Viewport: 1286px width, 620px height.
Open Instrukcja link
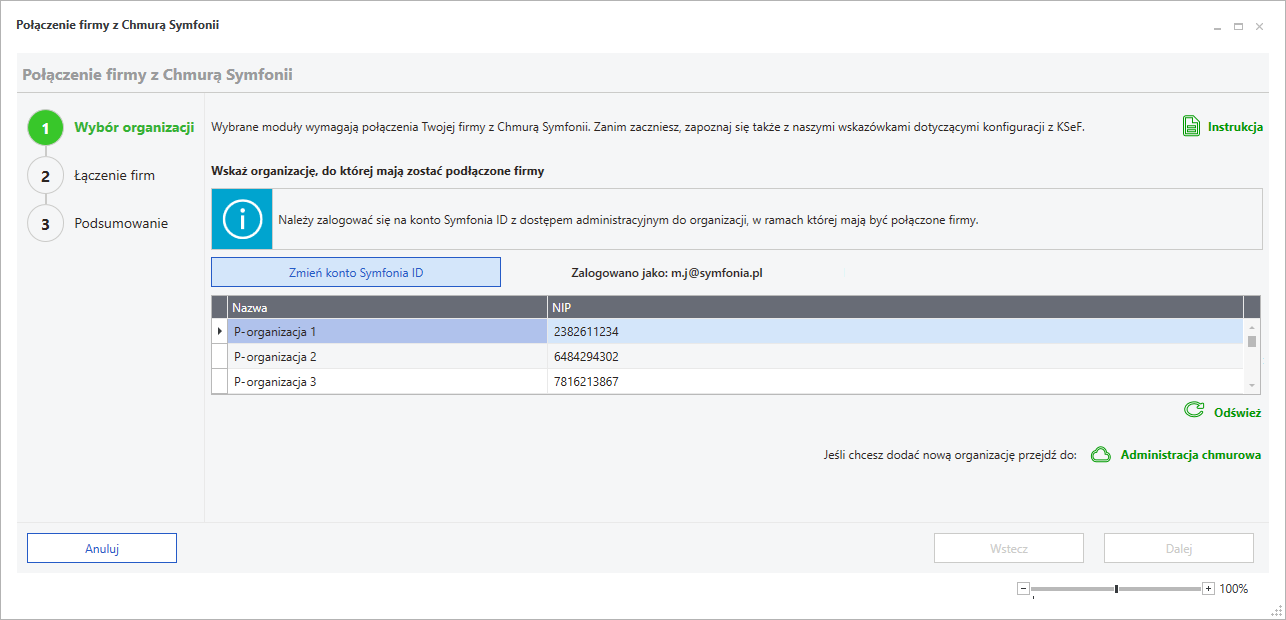point(1235,127)
